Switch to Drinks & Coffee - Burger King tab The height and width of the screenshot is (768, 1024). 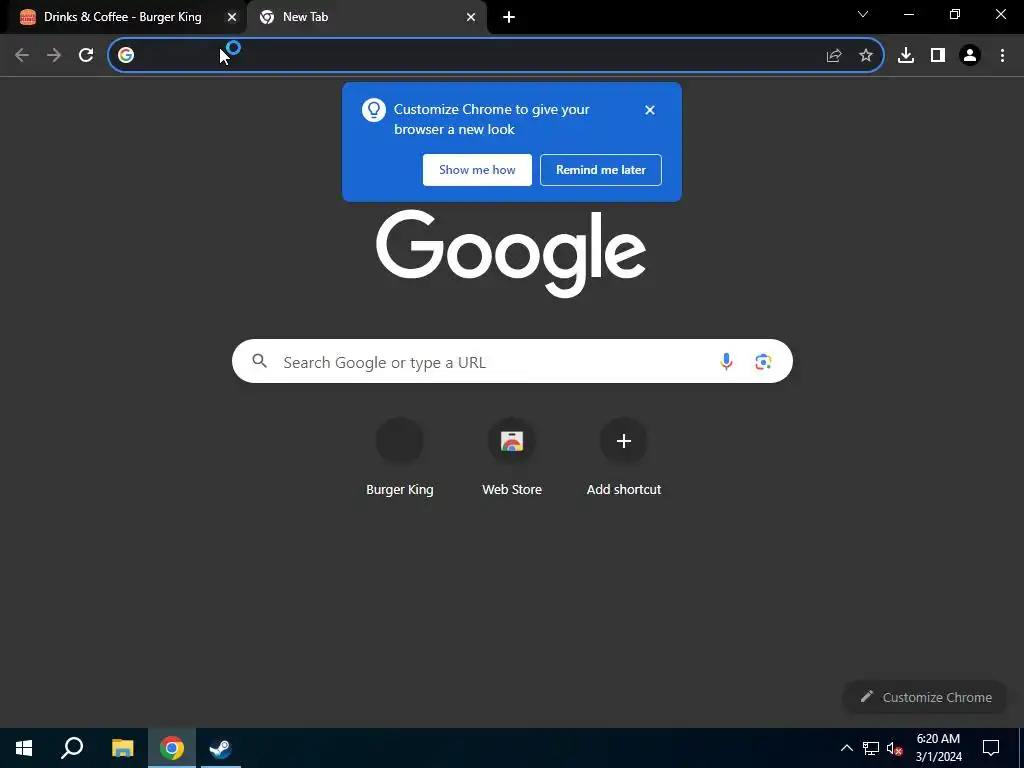click(123, 17)
